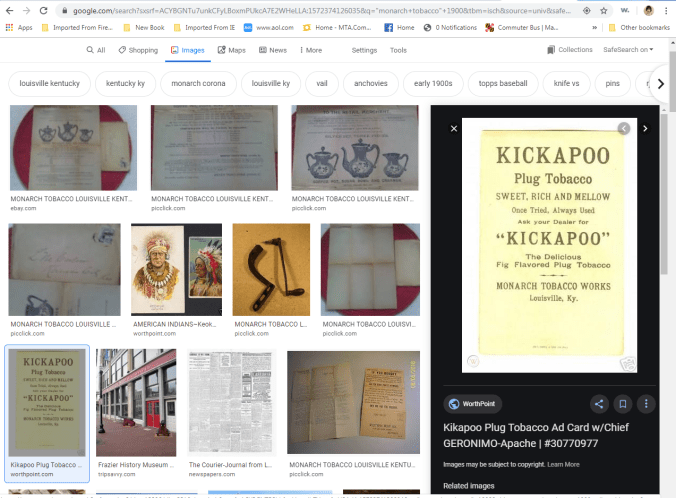Open the user profile avatar

[648, 11]
